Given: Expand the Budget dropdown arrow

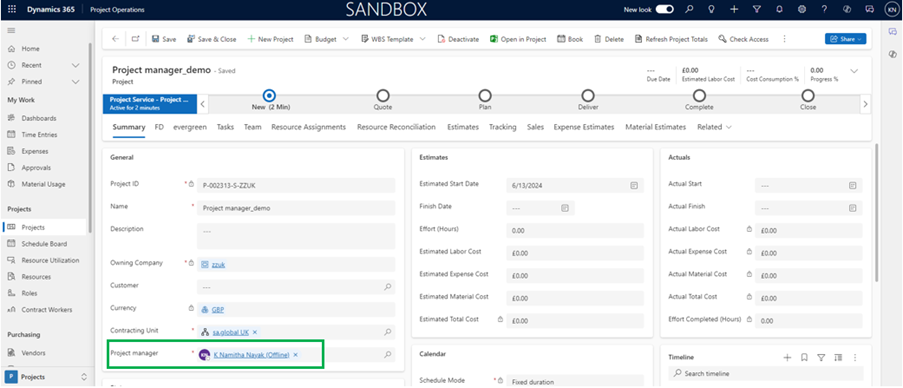Looking at the screenshot, I should (346, 39).
